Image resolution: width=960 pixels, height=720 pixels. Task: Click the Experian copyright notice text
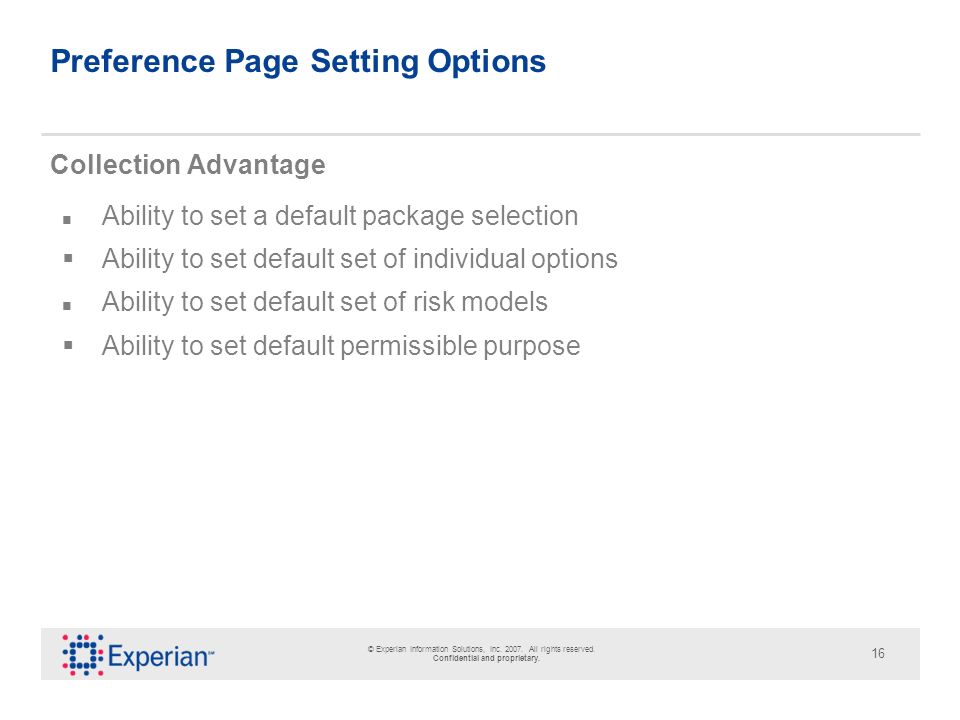pyautogui.click(x=481, y=649)
